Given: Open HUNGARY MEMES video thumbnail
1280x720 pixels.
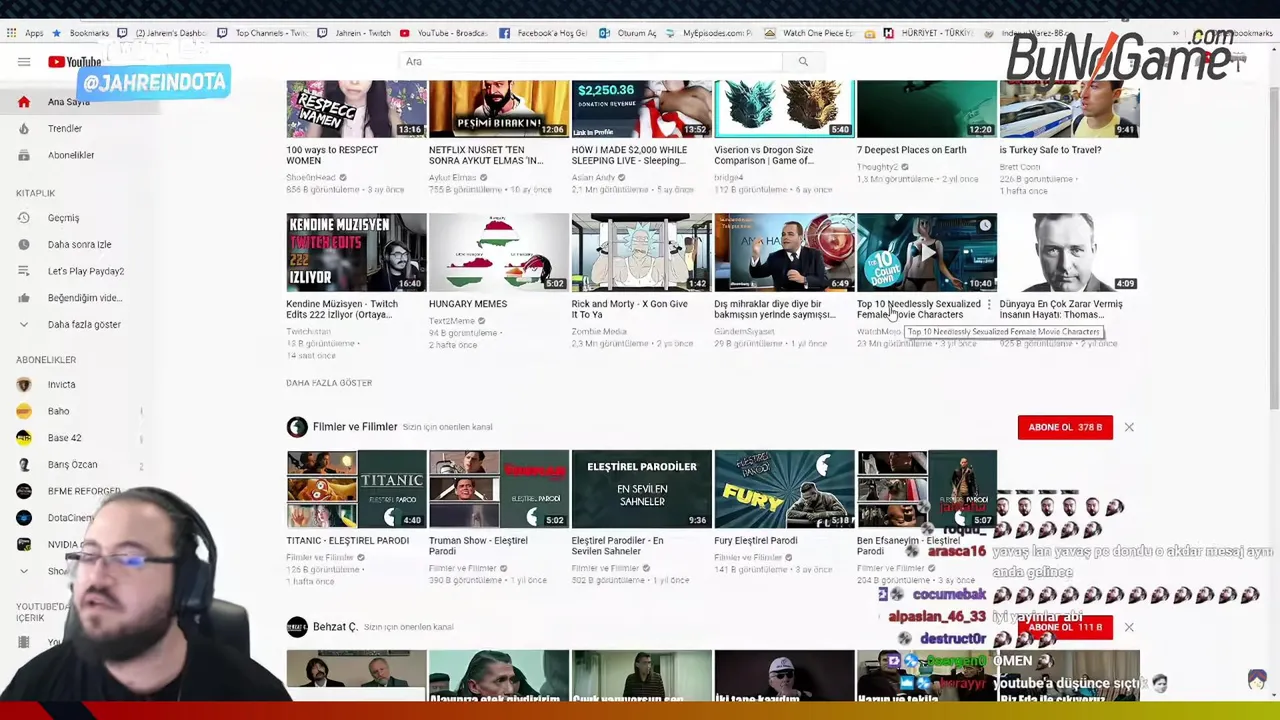Looking at the screenshot, I should click(x=499, y=252).
